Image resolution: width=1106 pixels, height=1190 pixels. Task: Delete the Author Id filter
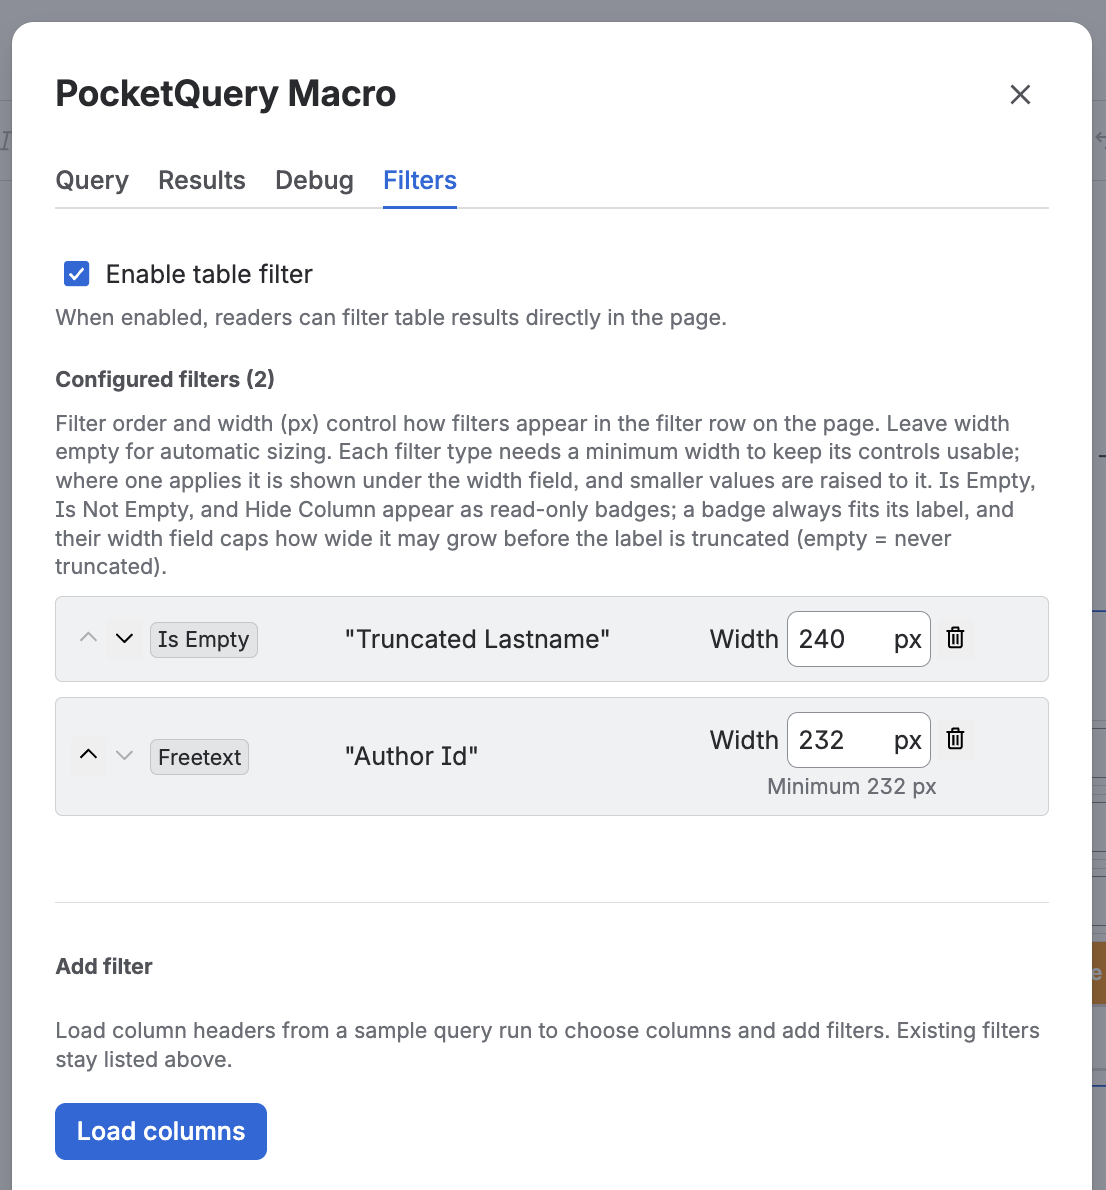955,739
